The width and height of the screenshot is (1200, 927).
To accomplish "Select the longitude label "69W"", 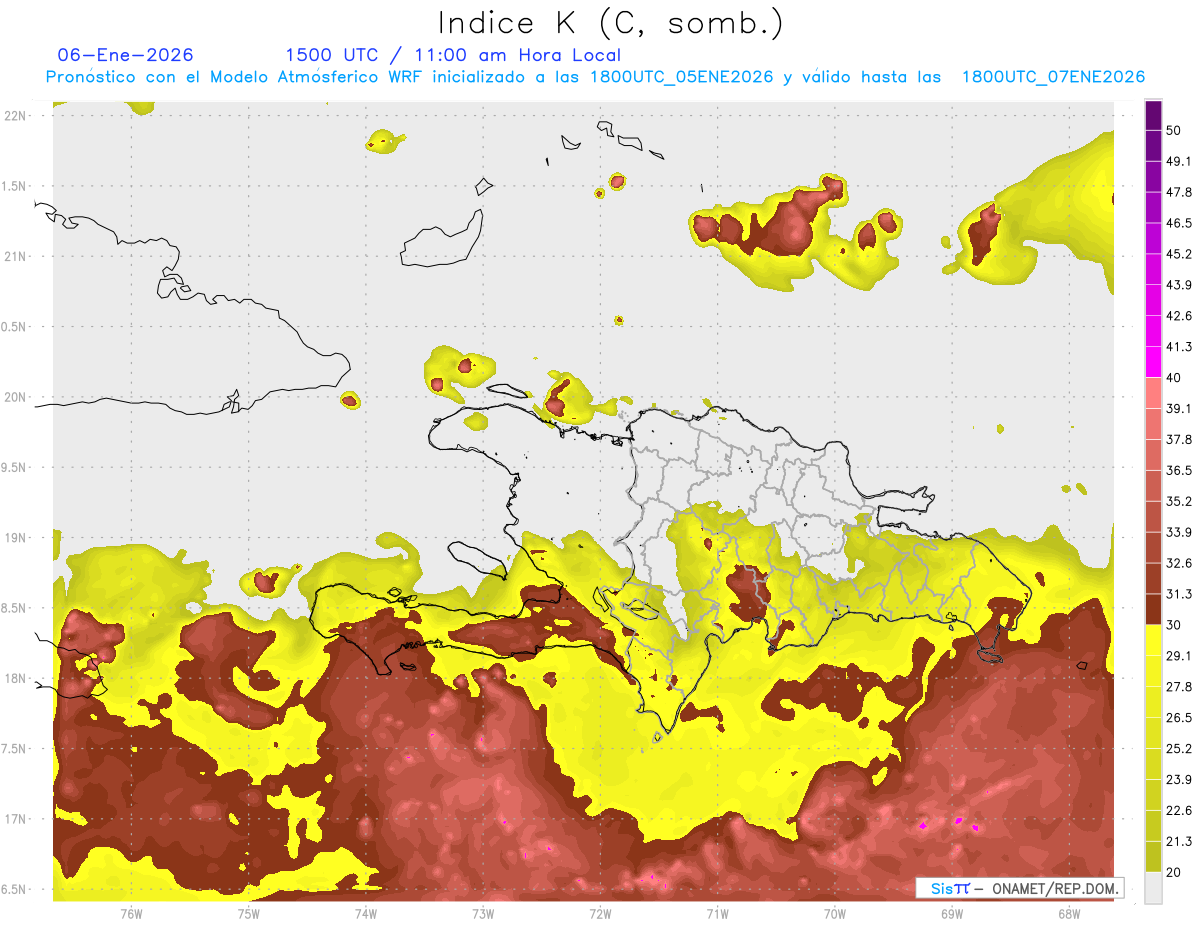I will [x=951, y=914].
